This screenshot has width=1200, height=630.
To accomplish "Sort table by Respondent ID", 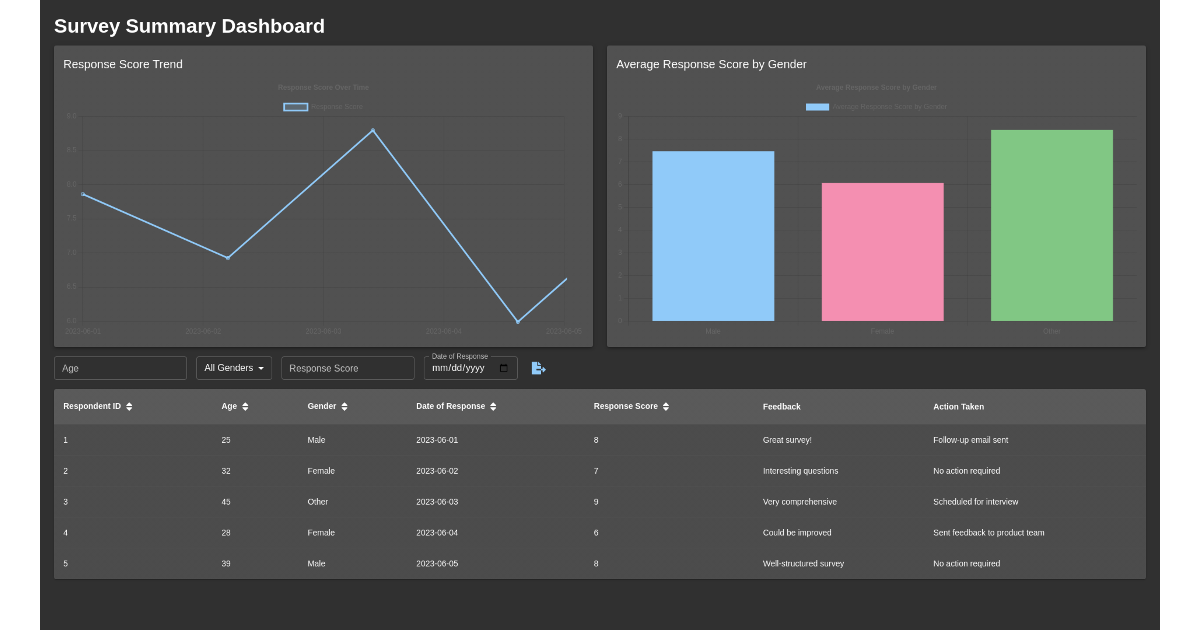I will point(129,407).
